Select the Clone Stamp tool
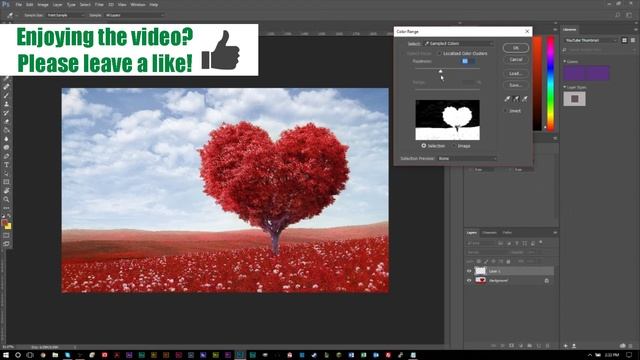The image size is (640, 360). [6, 104]
